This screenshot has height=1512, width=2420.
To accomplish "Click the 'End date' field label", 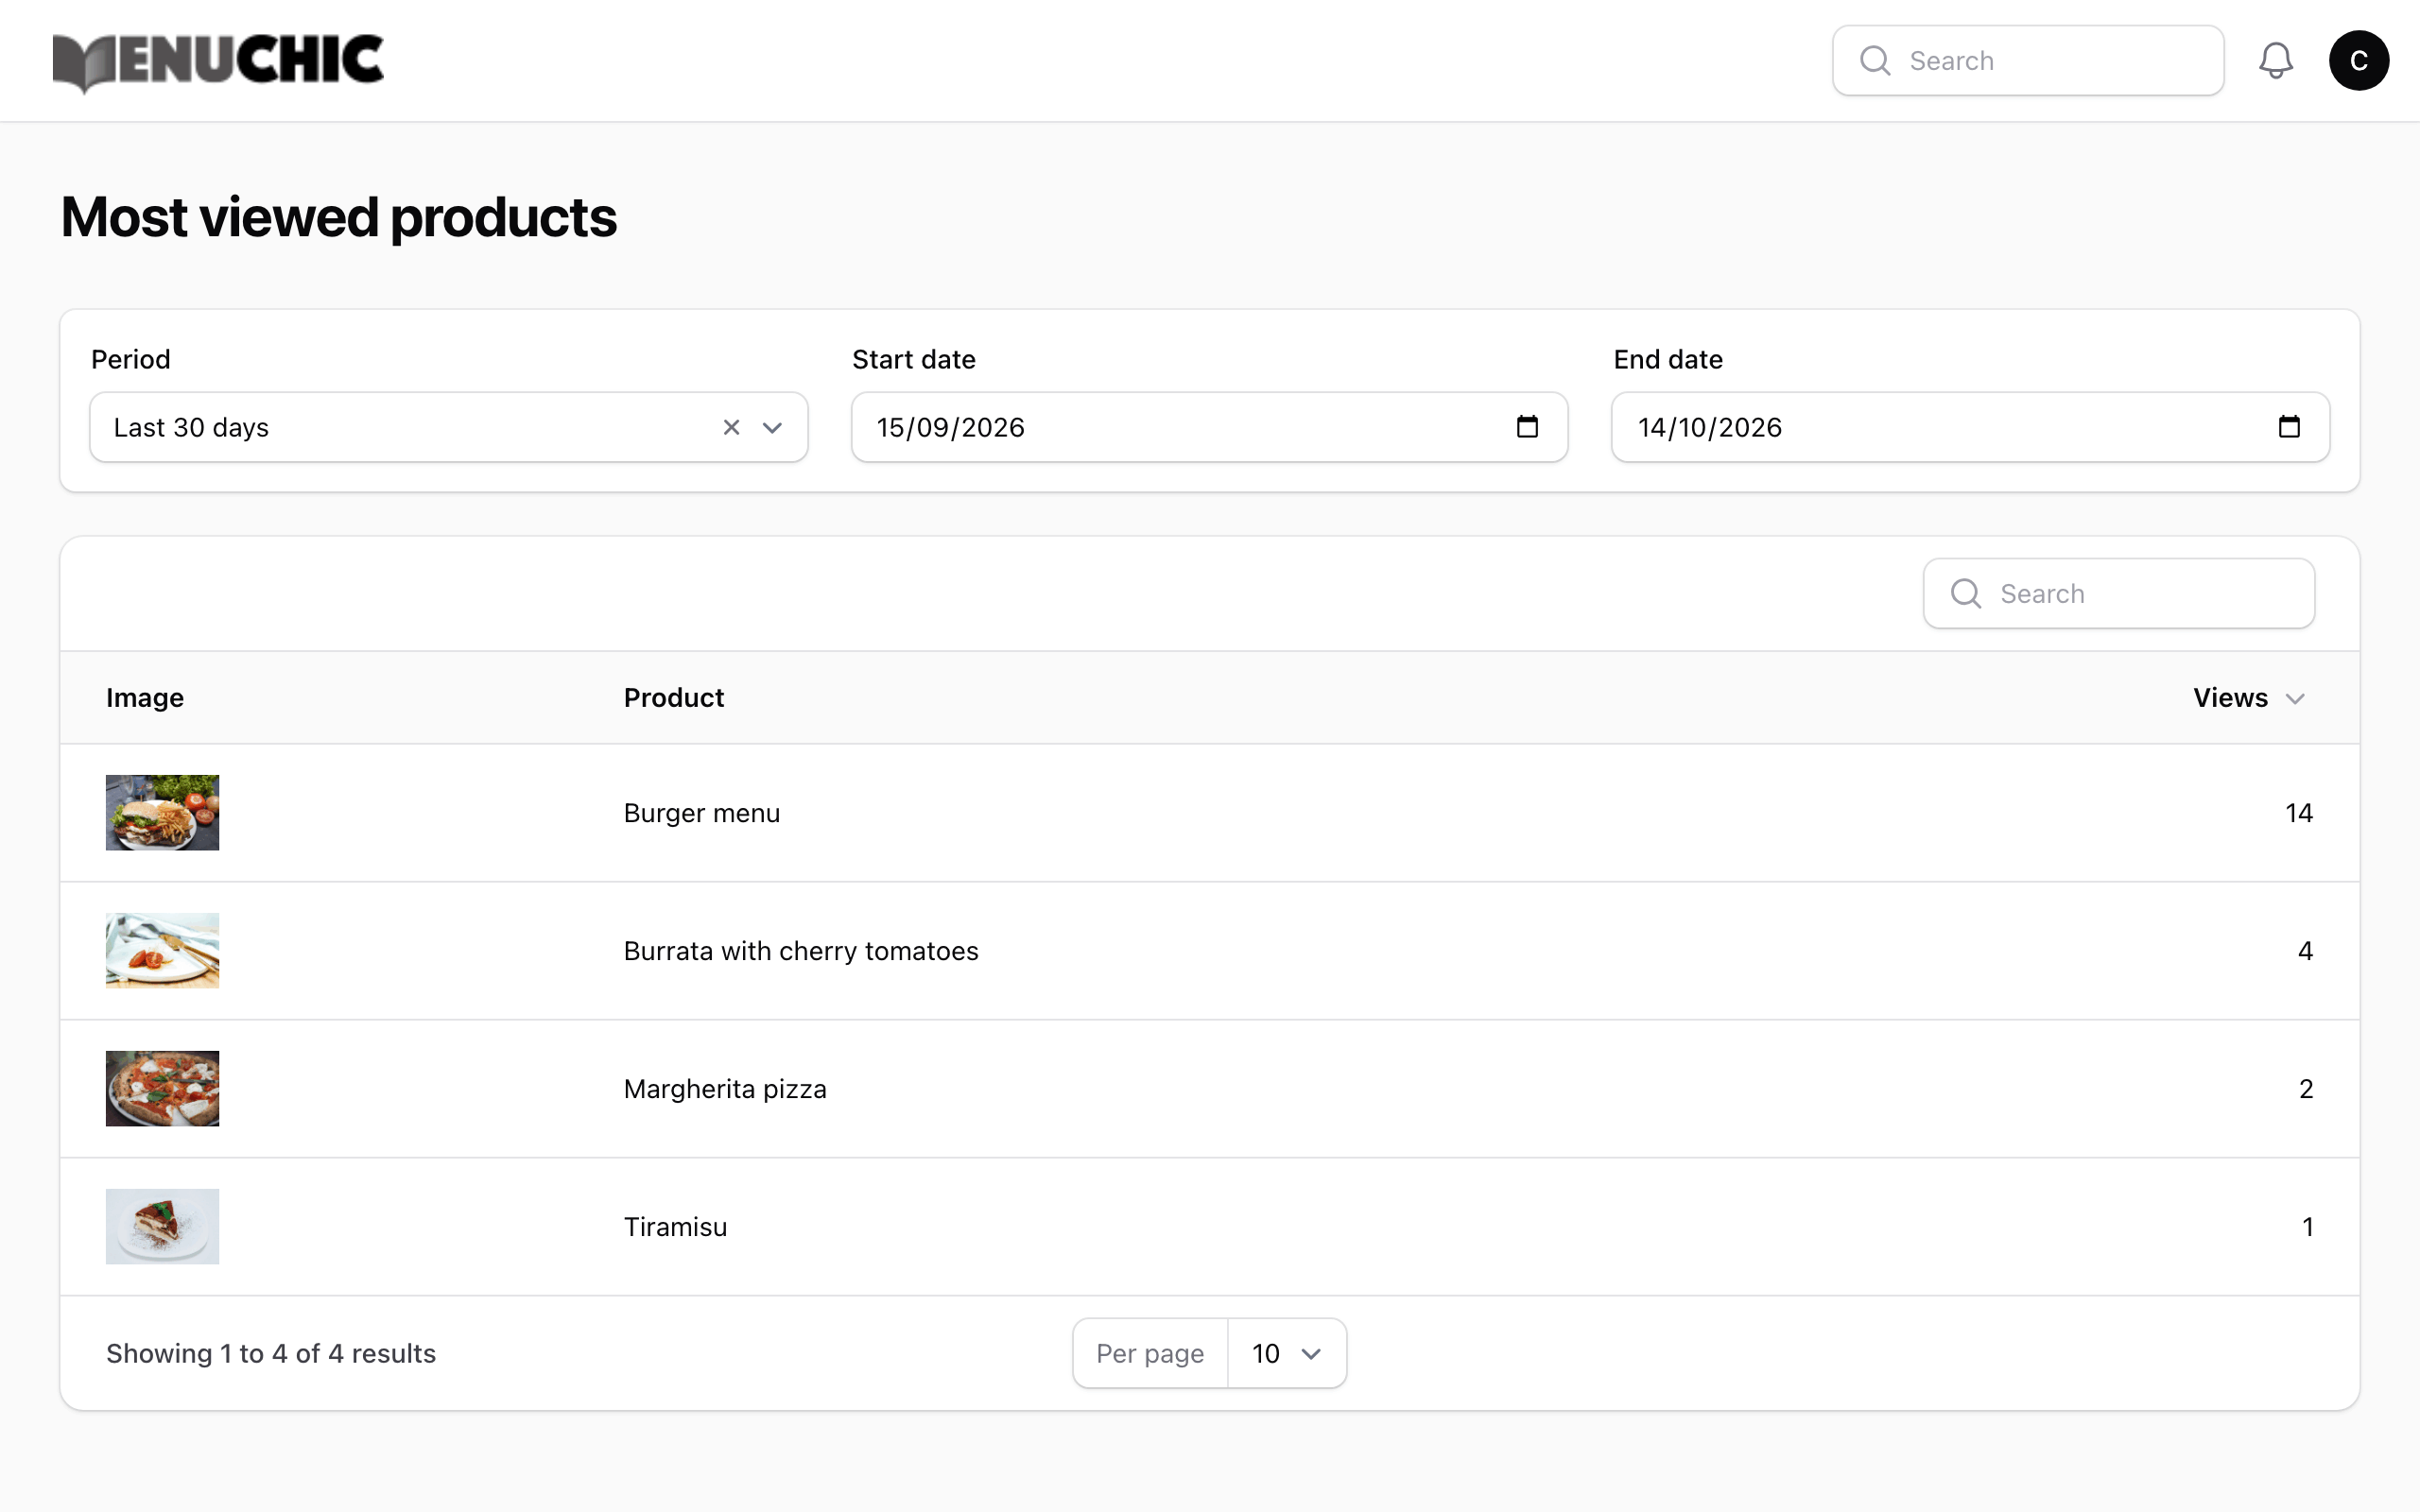I will (1667, 359).
